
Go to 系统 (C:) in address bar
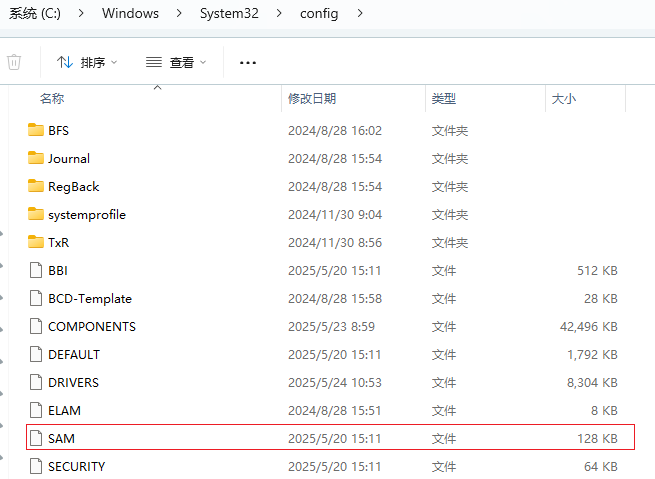[35, 13]
